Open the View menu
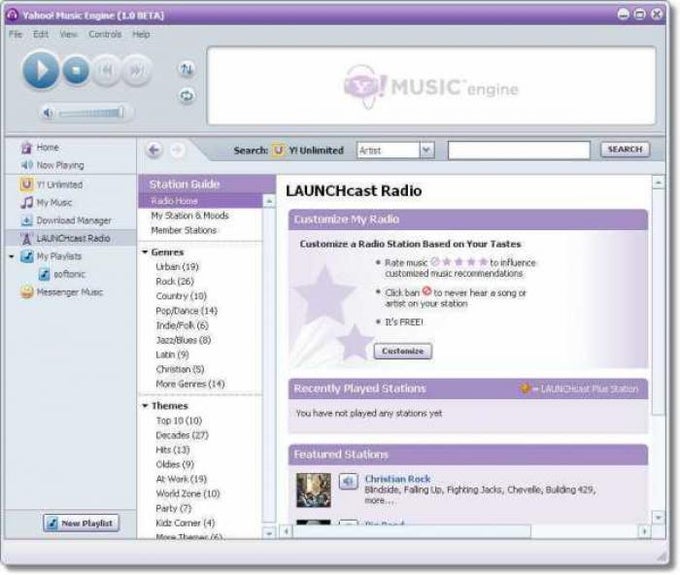The height and width of the screenshot is (575, 680). tap(69, 34)
